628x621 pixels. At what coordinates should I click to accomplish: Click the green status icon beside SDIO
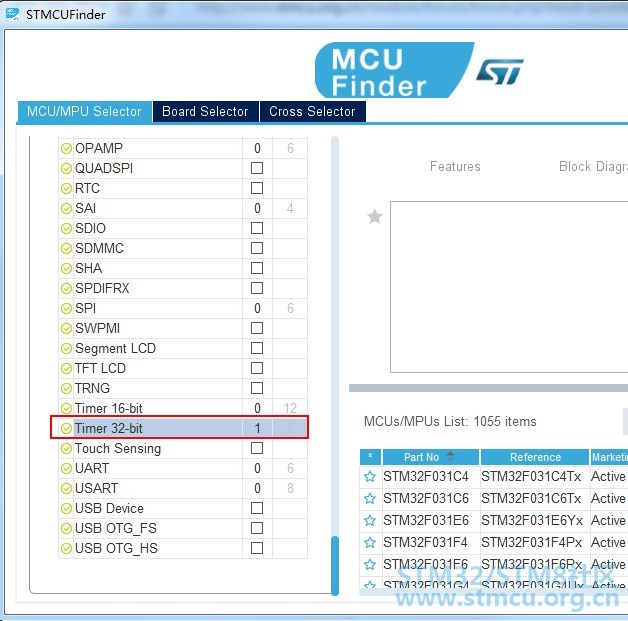[x=66, y=228]
